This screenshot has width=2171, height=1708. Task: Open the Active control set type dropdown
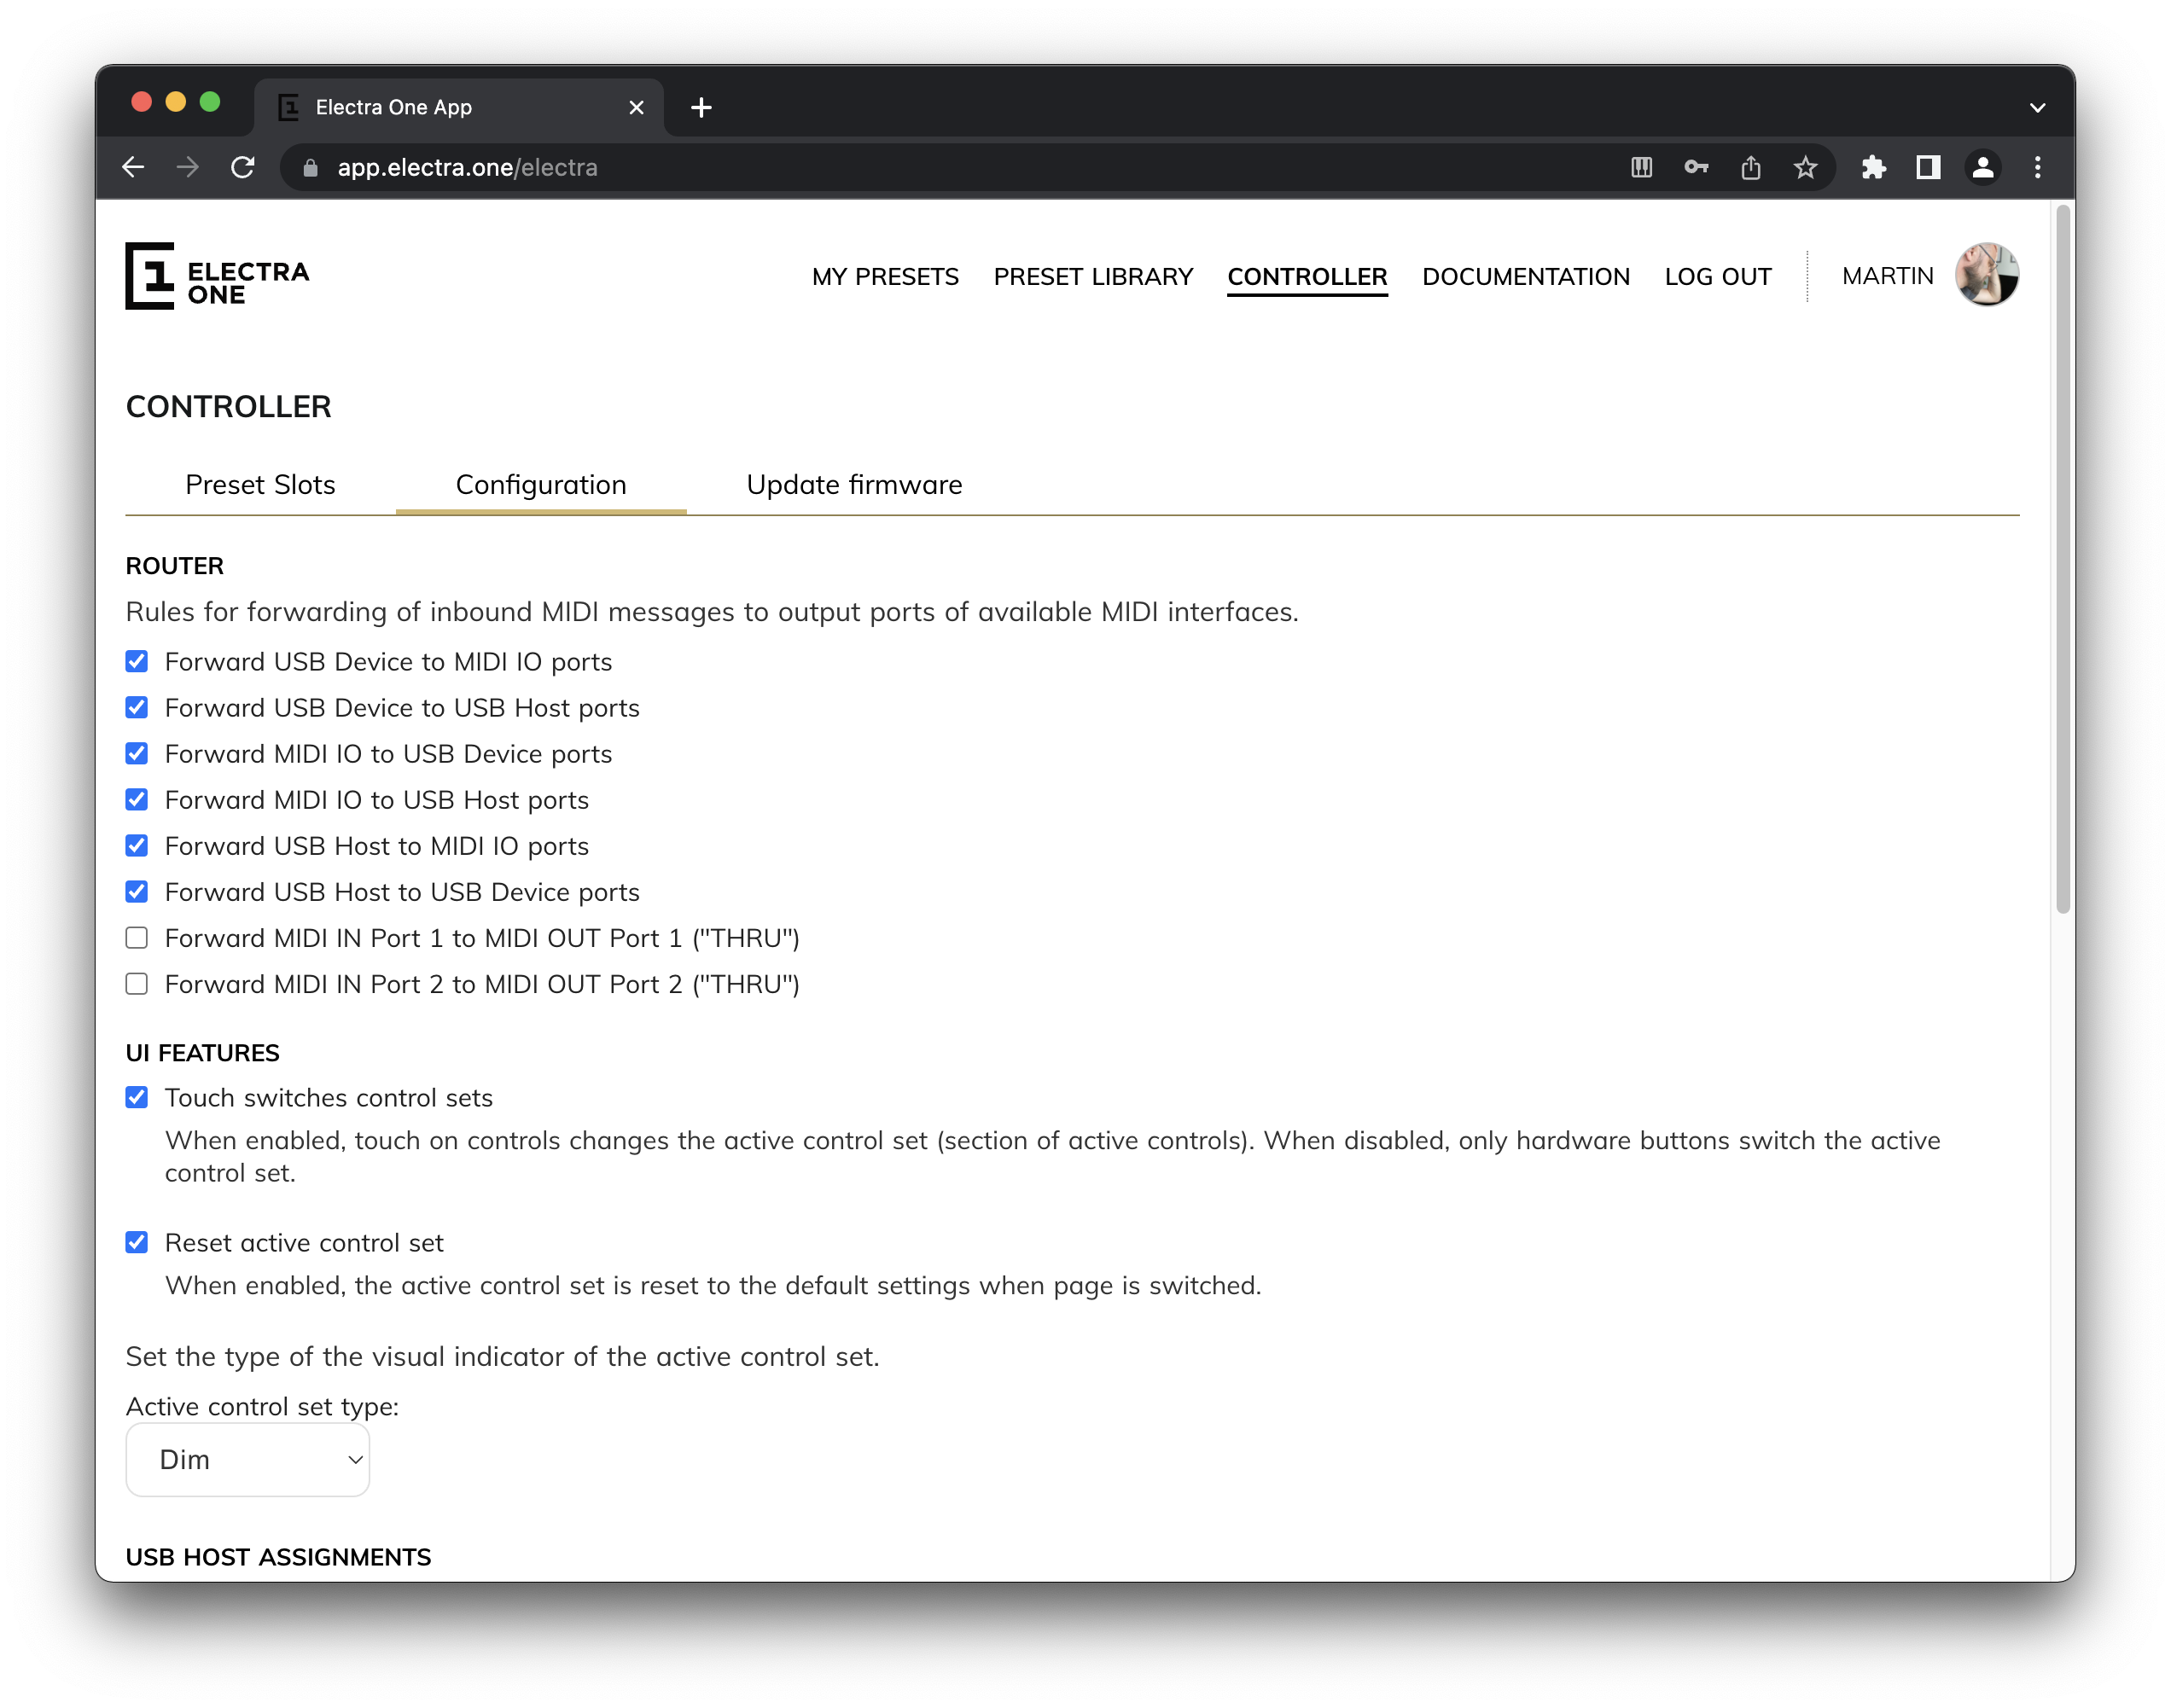click(x=248, y=1459)
